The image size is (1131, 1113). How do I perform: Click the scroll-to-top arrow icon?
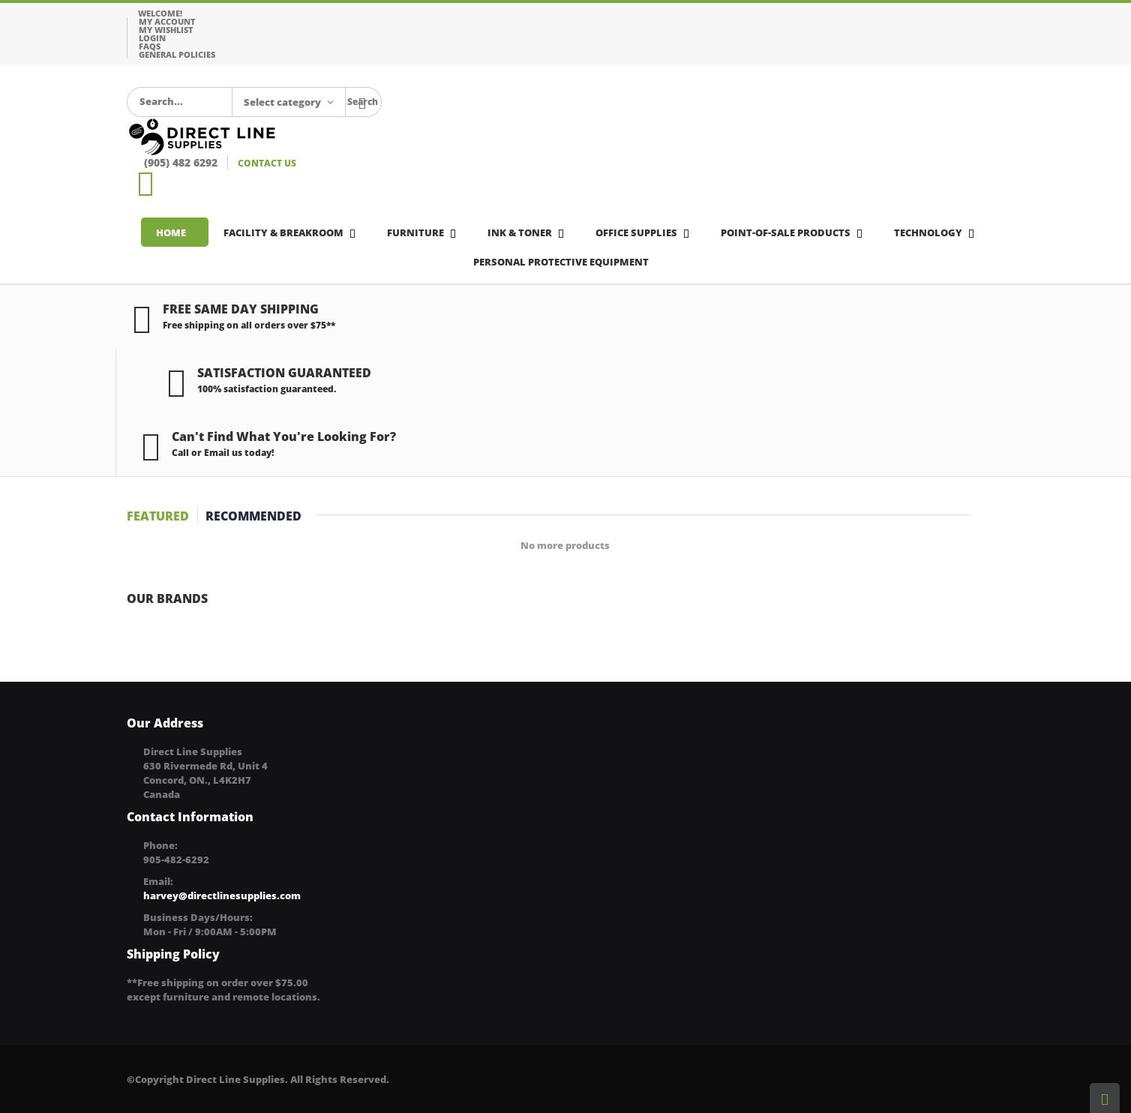1104,1098
